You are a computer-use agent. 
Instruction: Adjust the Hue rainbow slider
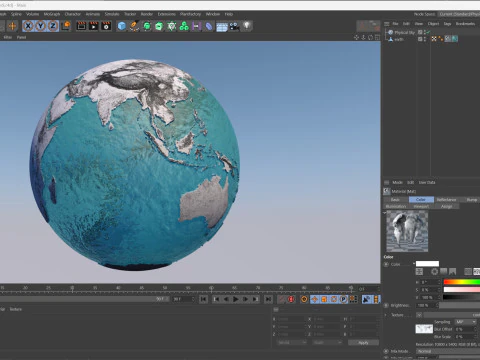click(462, 282)
